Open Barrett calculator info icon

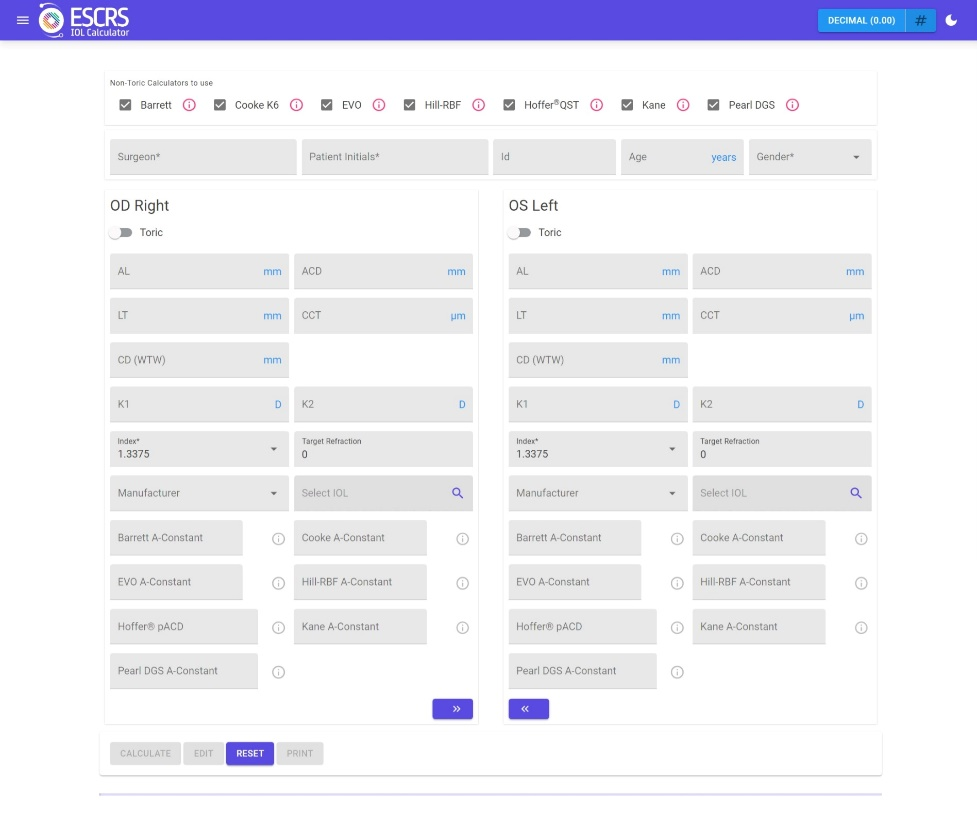pyautogui.click(x=189, y=105)
